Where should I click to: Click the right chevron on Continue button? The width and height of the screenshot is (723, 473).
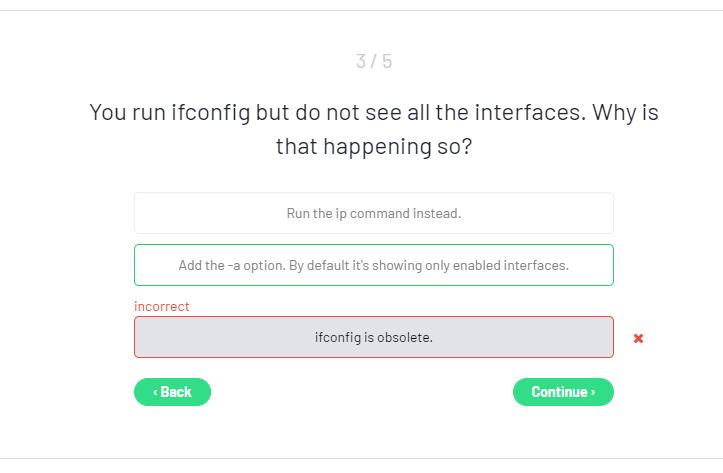click(x=593, y=392)
